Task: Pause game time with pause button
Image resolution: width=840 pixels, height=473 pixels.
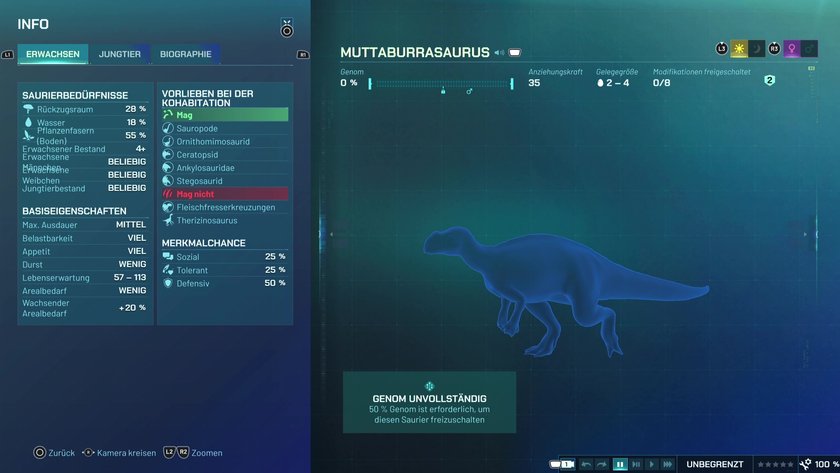Action: [x=620, y=464]
